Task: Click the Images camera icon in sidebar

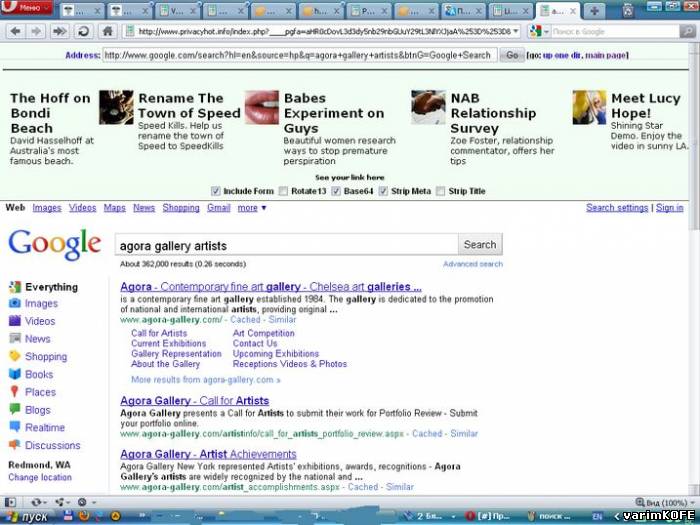Action: click(x=15, y=304)
